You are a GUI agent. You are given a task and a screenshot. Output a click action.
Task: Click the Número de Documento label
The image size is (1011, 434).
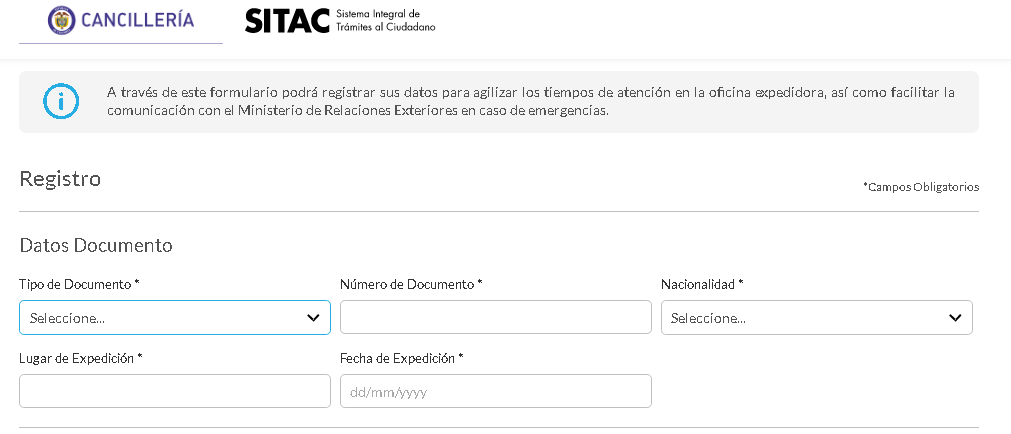tap(411, 284)
